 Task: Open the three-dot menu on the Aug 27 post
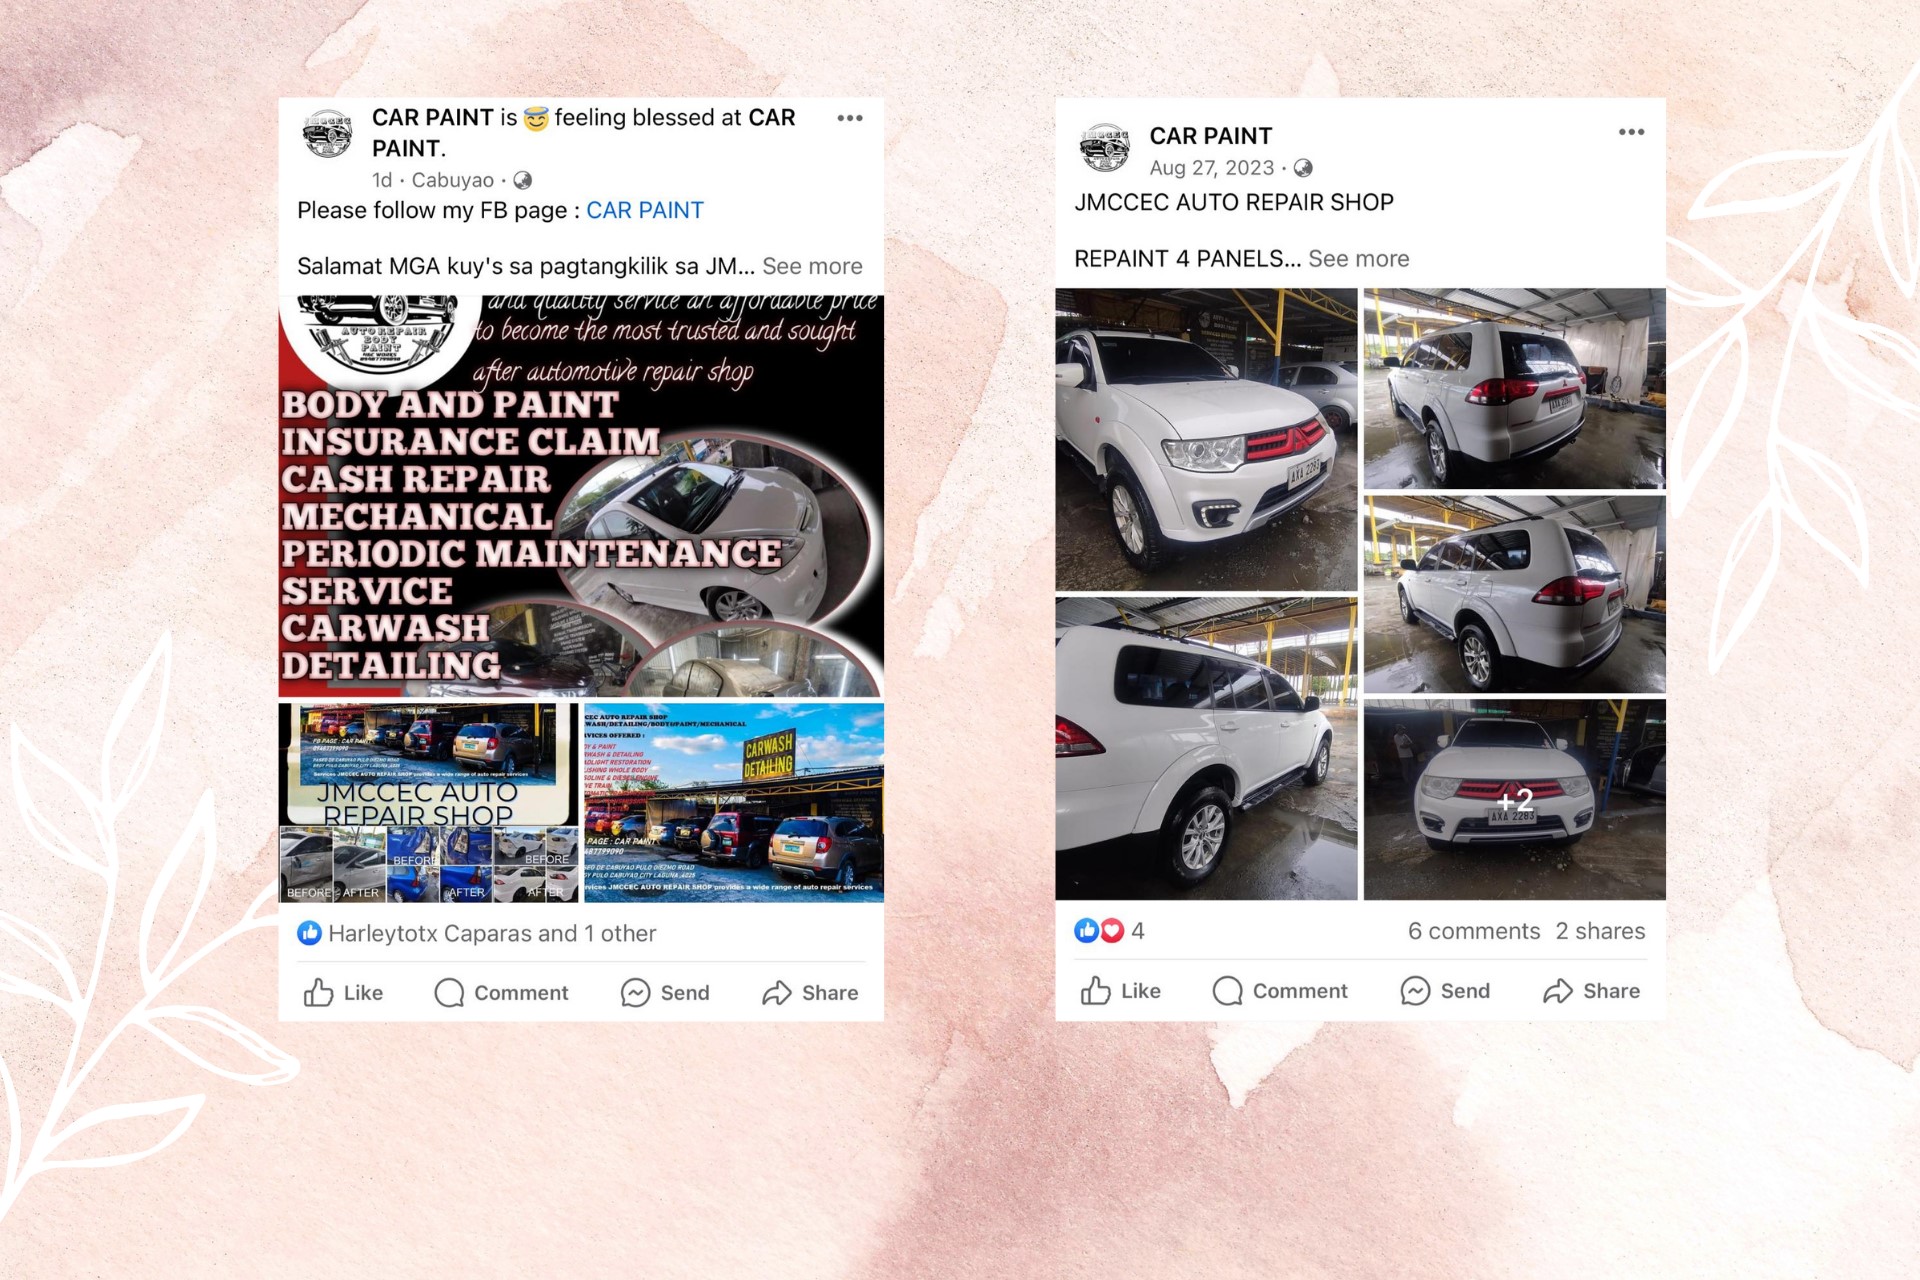coord(1631,132)
